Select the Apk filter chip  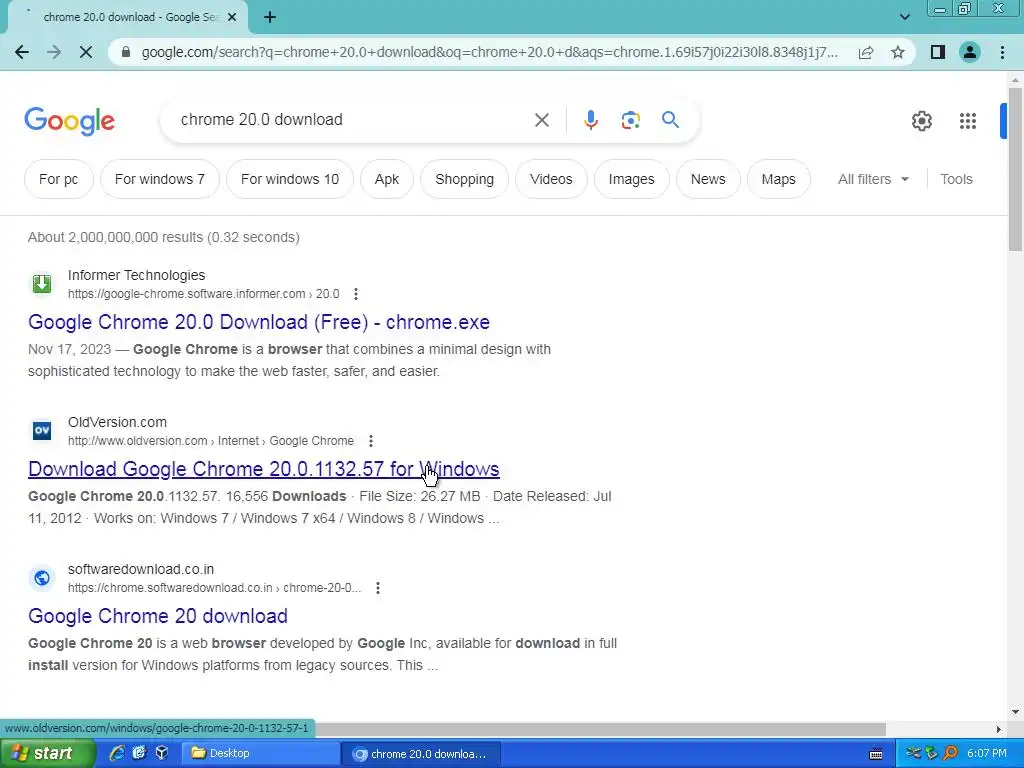[x=387, y=179]
